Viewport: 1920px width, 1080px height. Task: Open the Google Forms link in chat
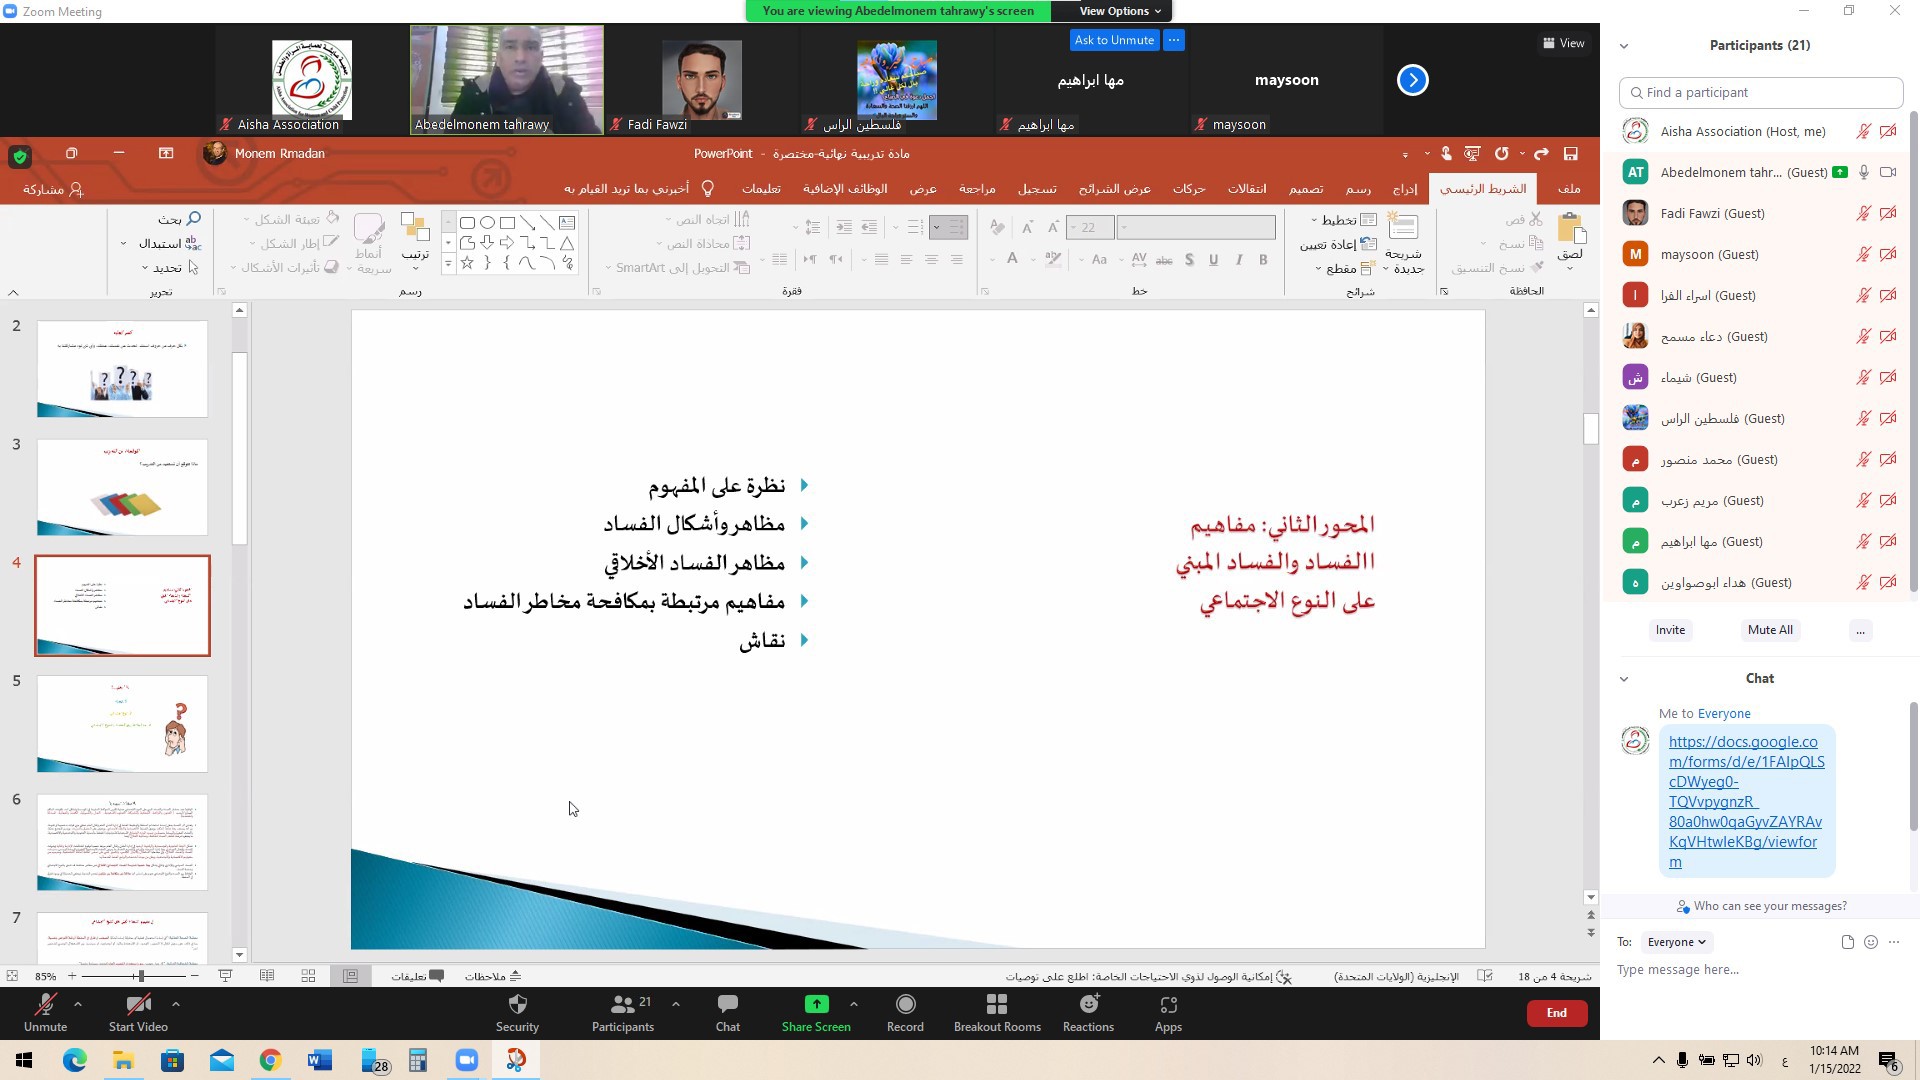[1745, 802]
